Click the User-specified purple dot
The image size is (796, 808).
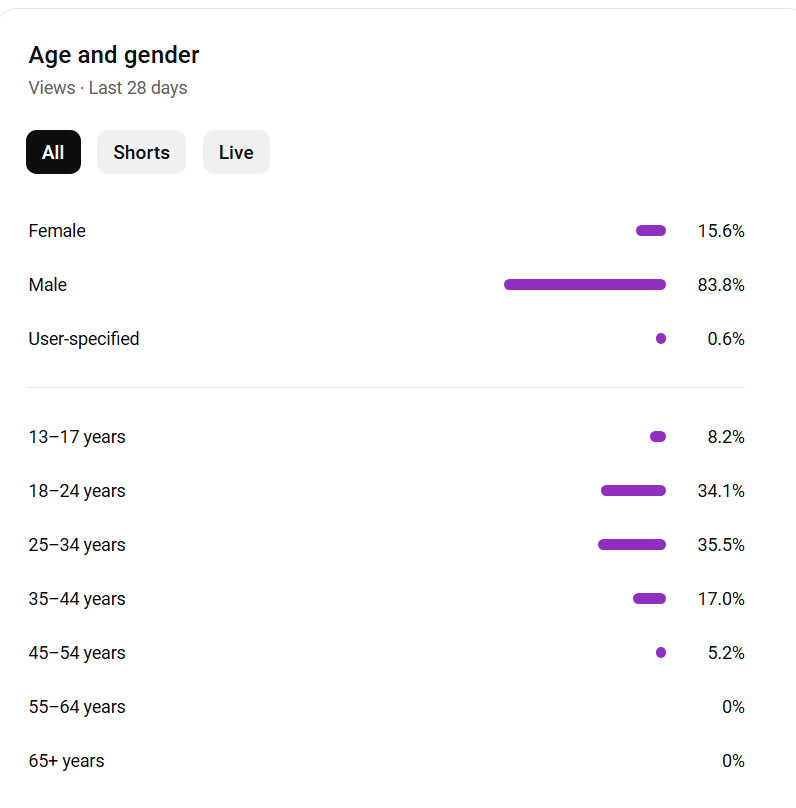pyautogui.click(x=660, y=339)
